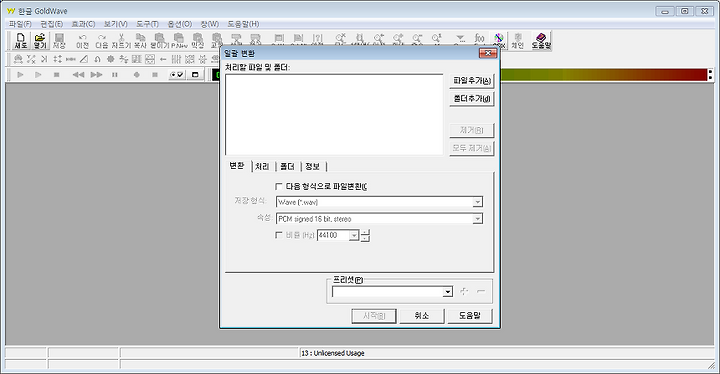This screenshot has width=720, height=374.
Task: Click the 이전 (Undo) toolbar icon
Action: coord(83,40)
